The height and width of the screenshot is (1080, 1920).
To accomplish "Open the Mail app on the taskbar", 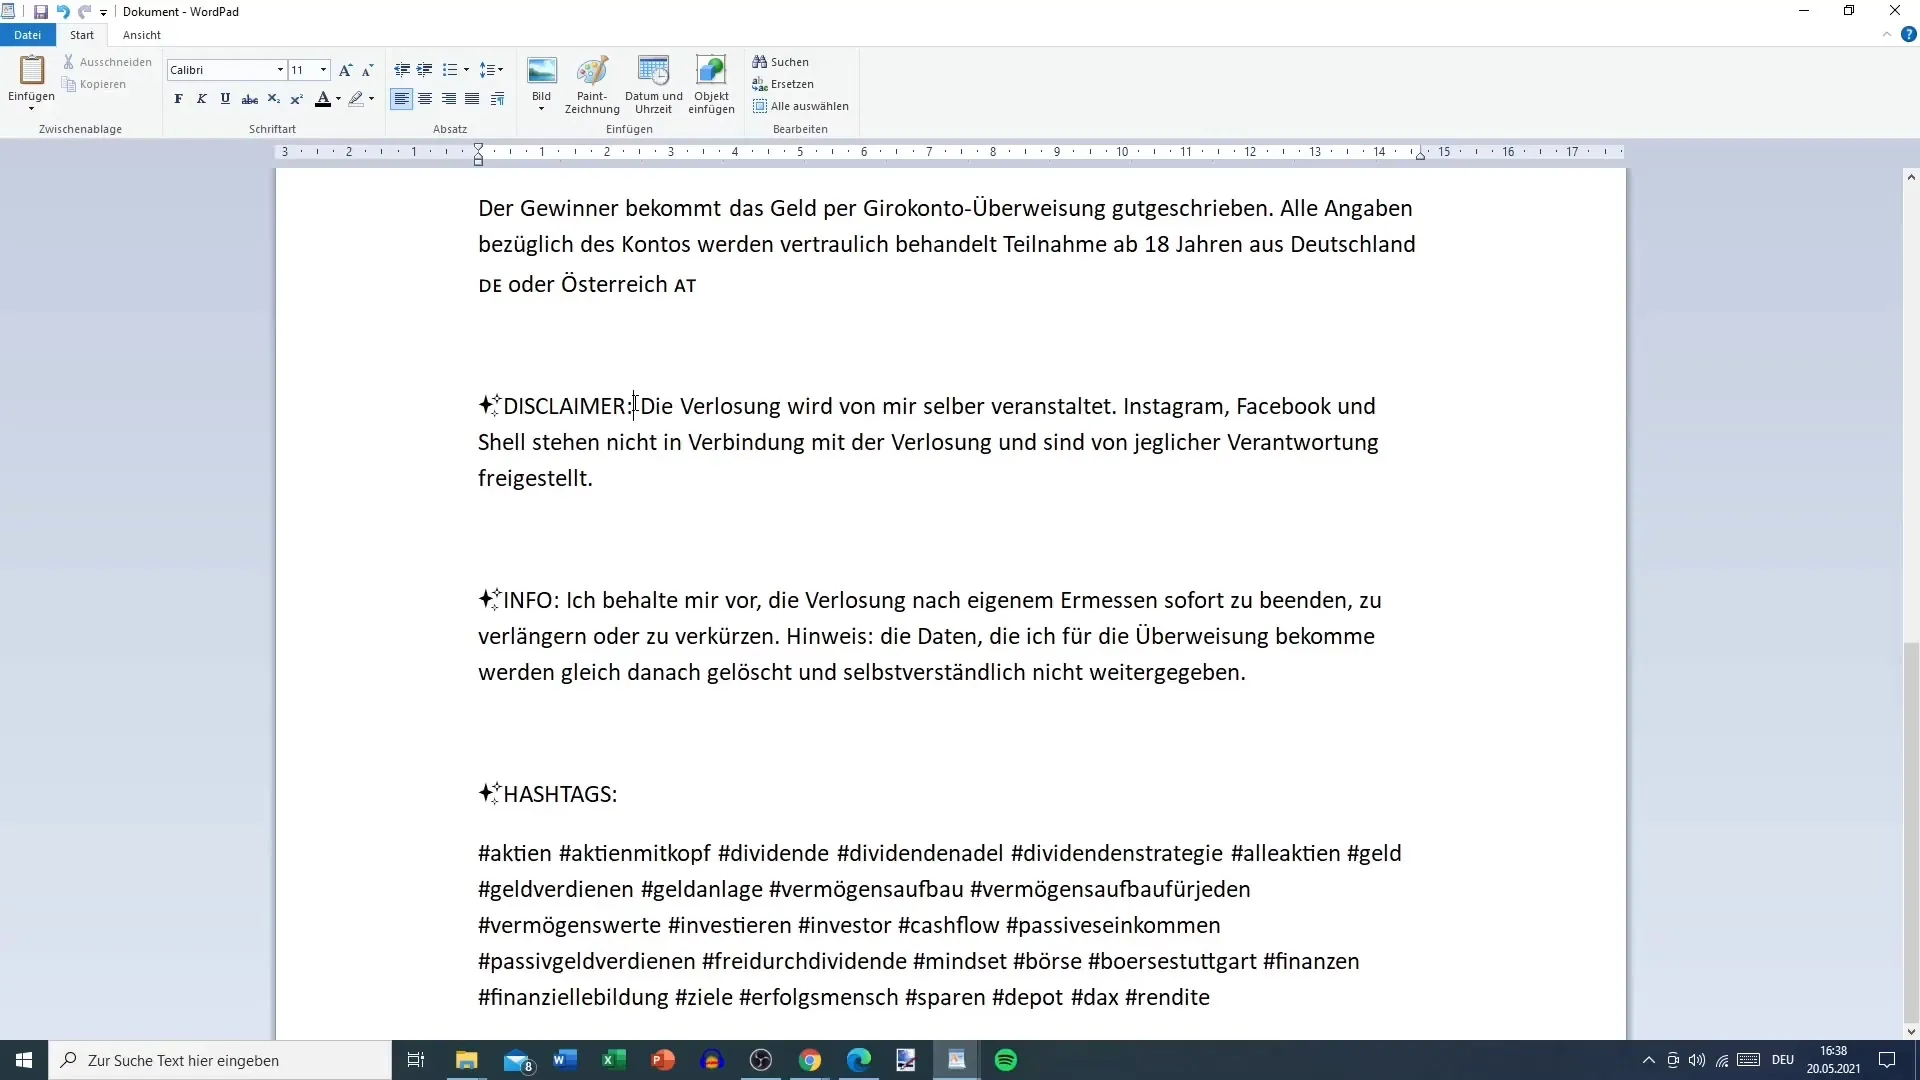I will click(517, 1060).
